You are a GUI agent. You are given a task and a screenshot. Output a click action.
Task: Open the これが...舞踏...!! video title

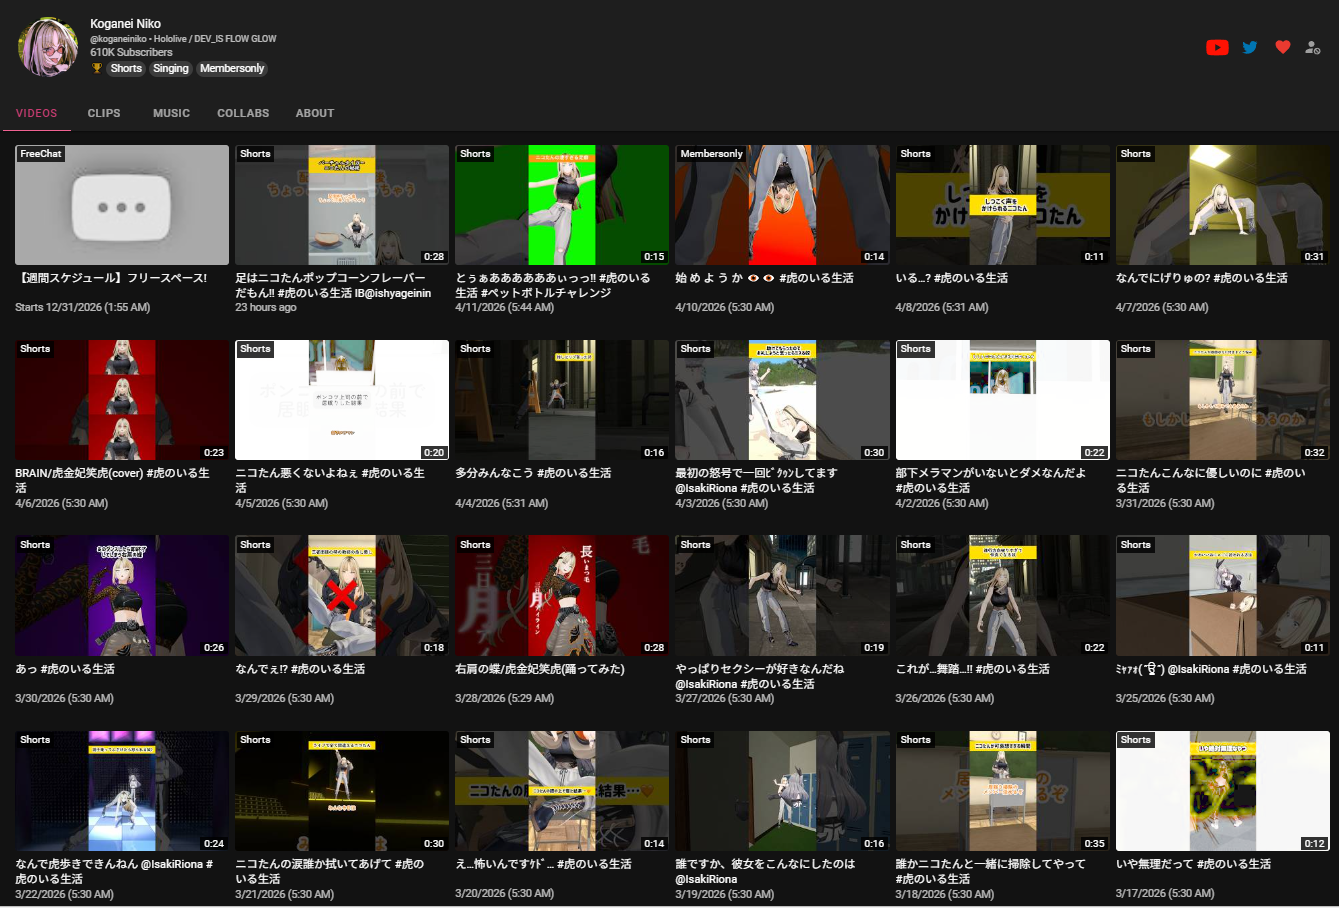(973, 669)
